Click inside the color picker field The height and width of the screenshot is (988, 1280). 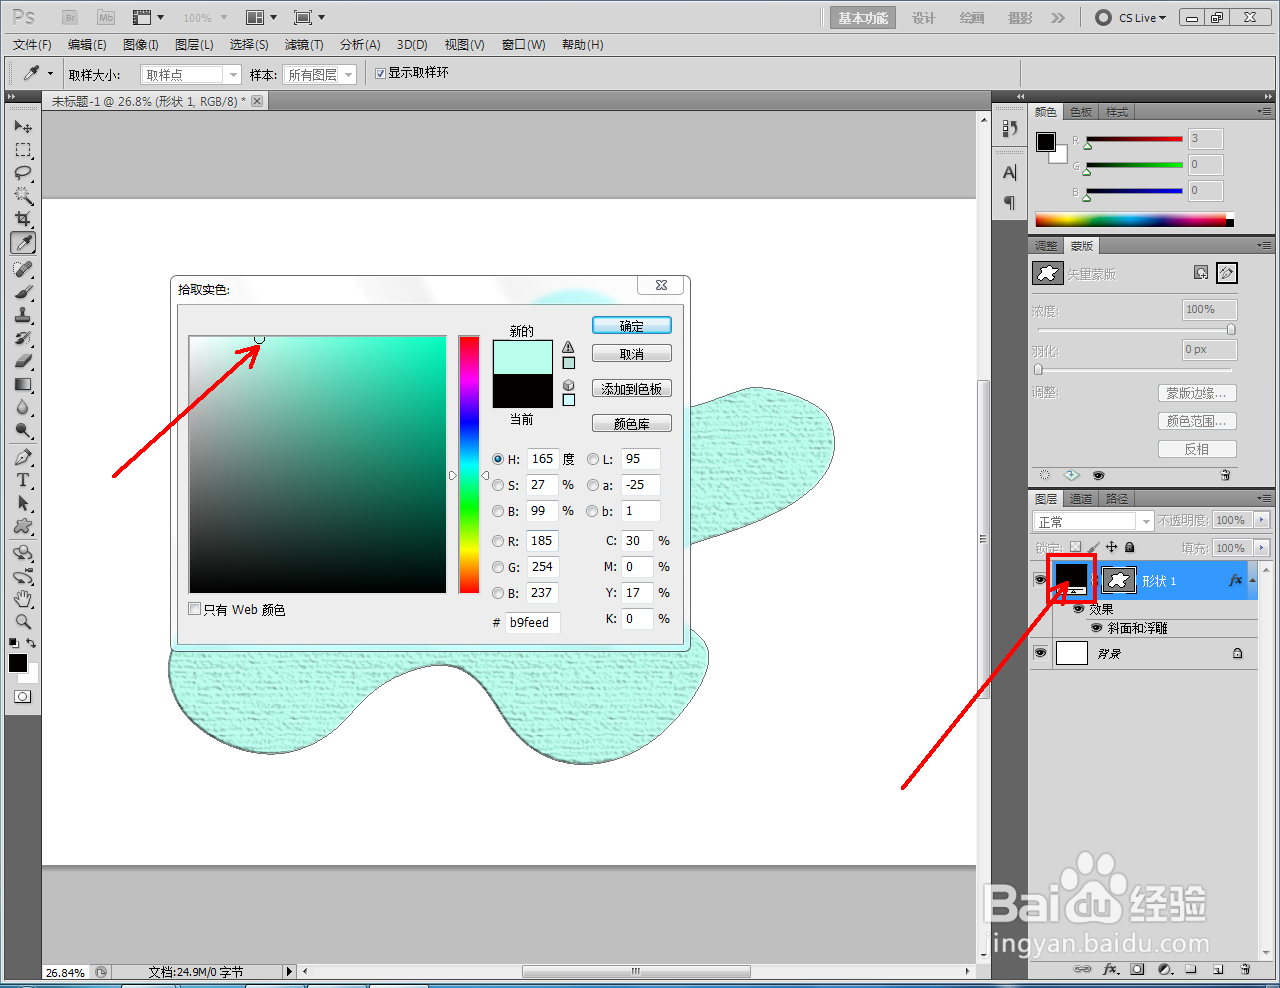click(317, 465)
